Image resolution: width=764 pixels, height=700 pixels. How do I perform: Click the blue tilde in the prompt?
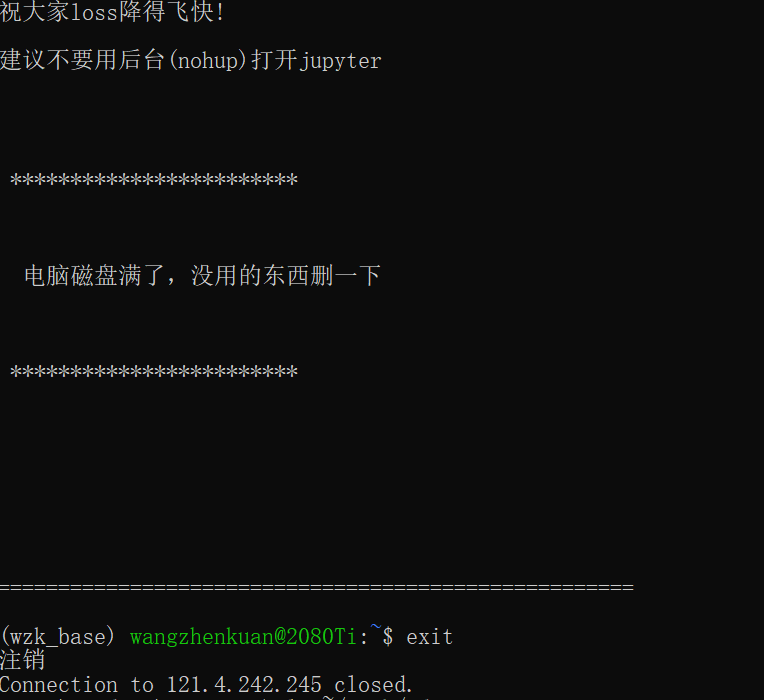376,627
